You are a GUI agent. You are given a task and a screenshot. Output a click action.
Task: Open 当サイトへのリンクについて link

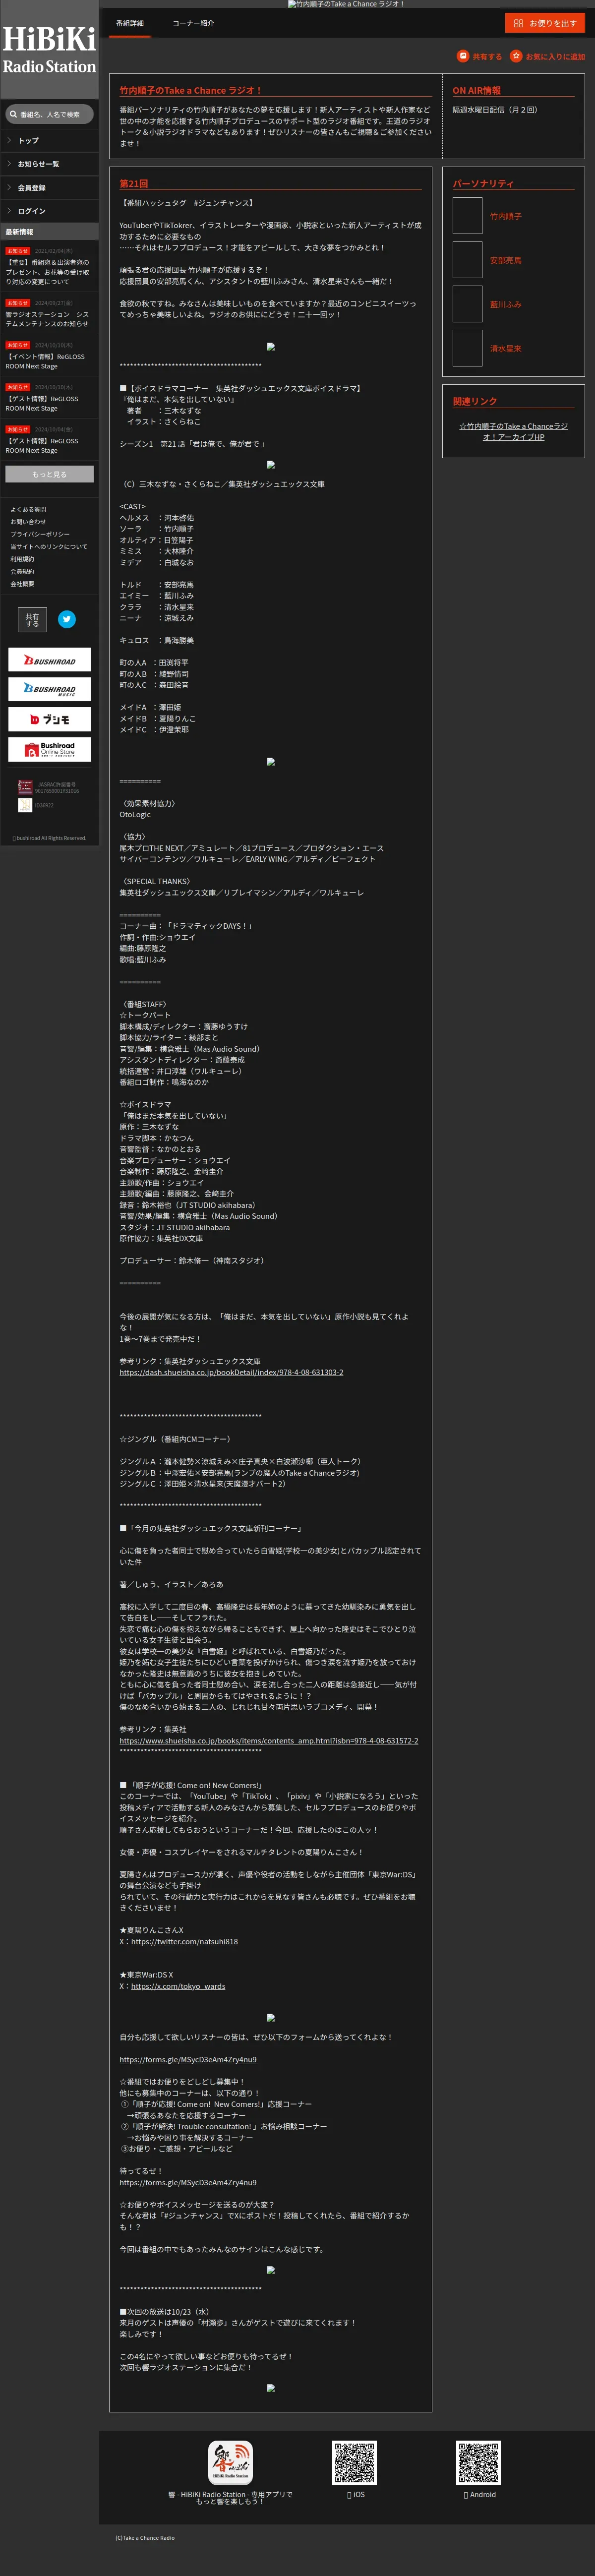pyautogui.click(x=49, y=547)
